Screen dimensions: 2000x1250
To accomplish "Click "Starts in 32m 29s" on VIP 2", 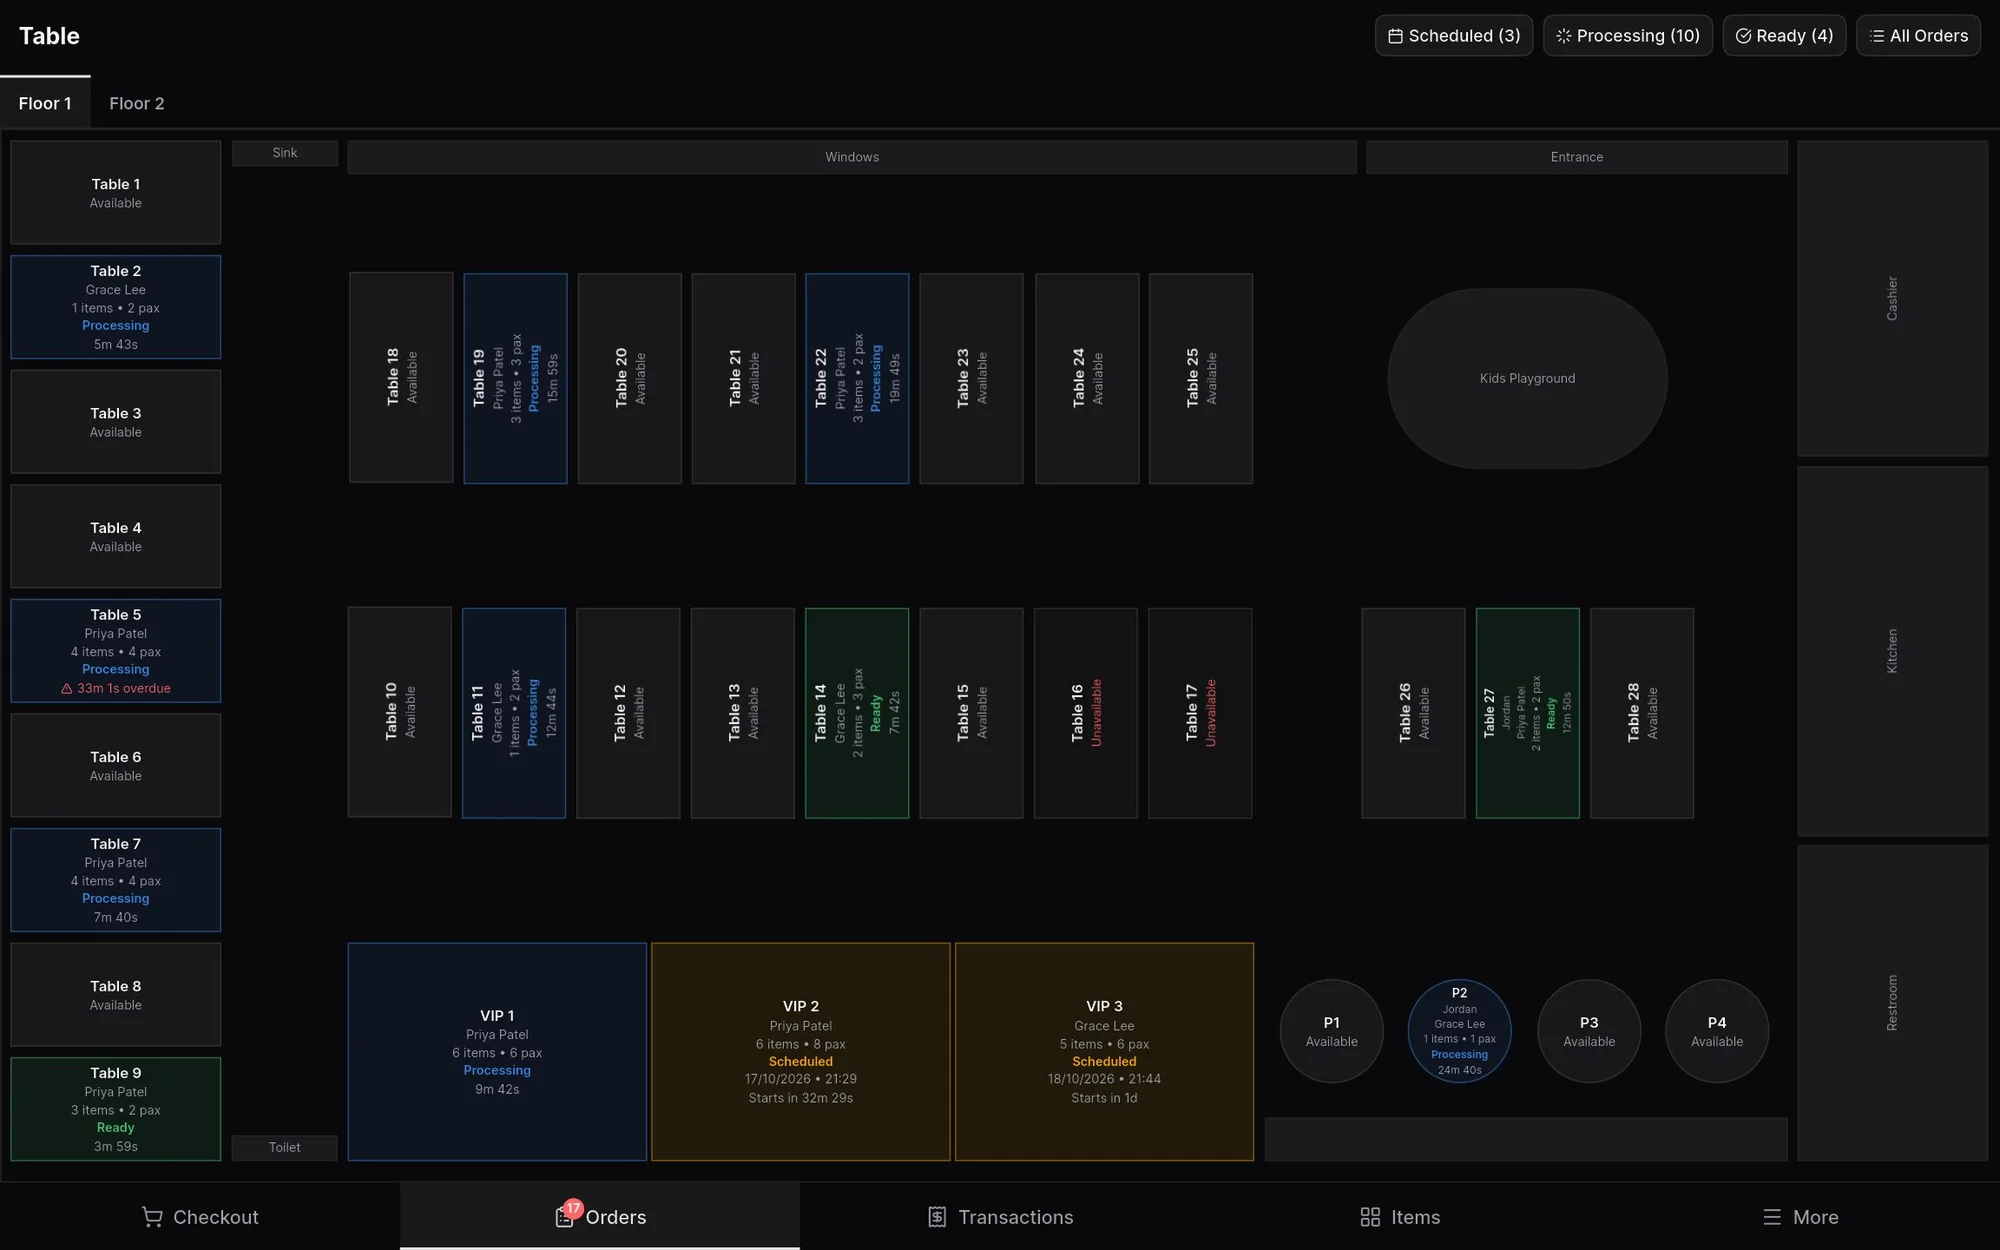I will pyautogui.click(x=801, y=1098).
